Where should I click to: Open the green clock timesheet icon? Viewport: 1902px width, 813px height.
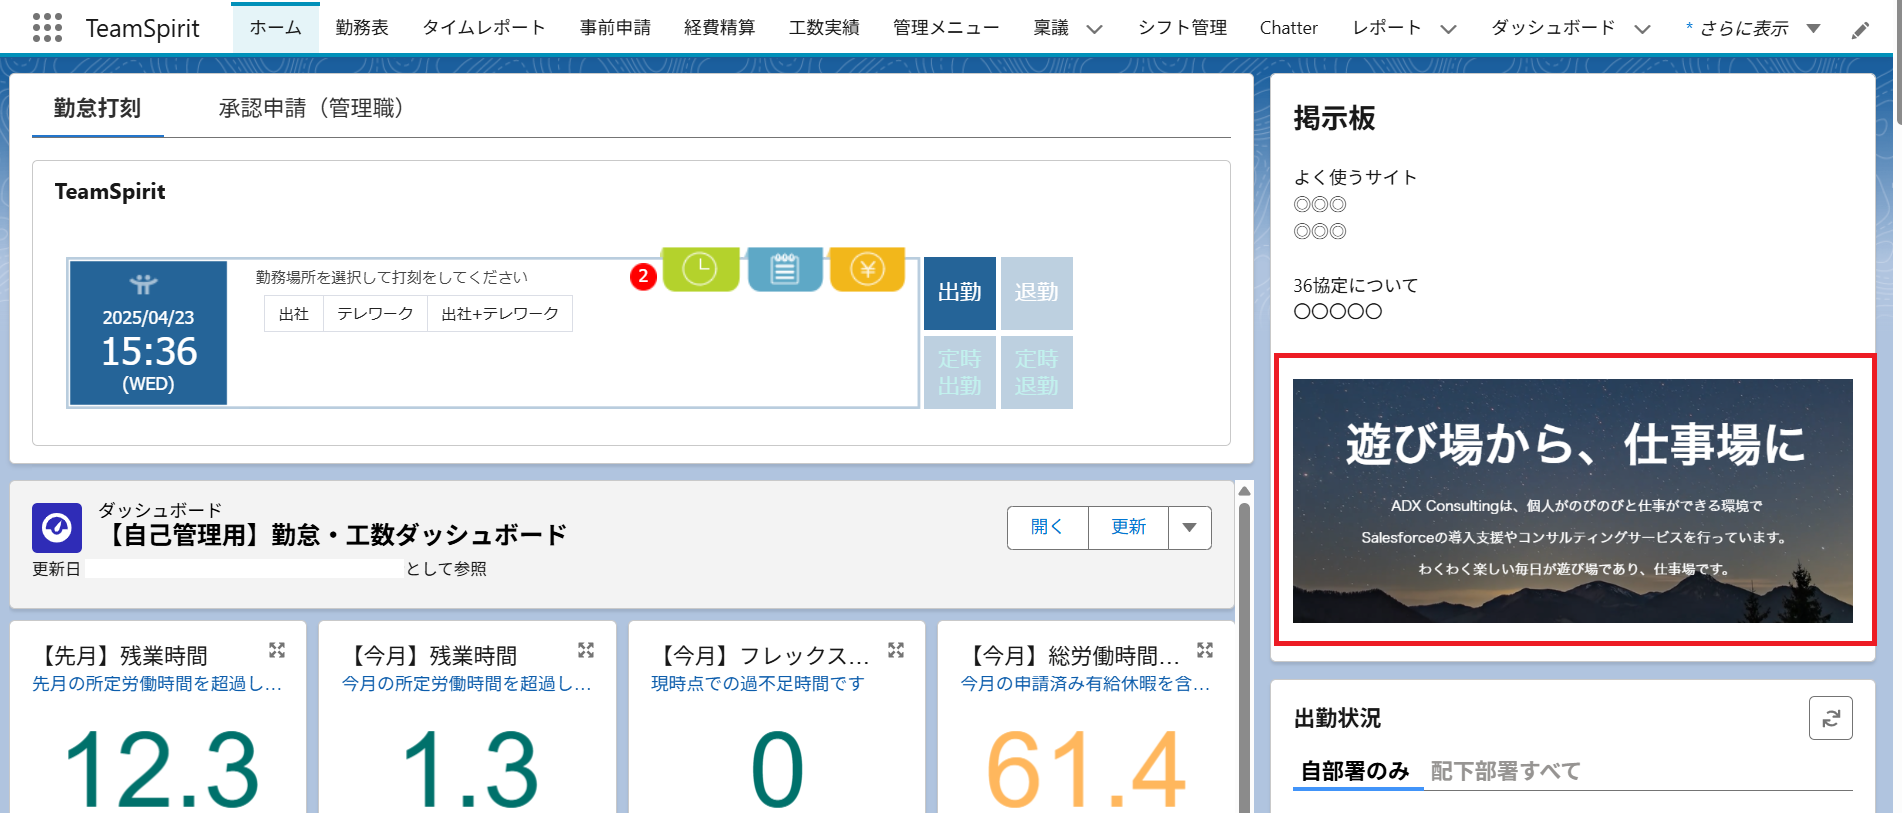coord(700,269)
